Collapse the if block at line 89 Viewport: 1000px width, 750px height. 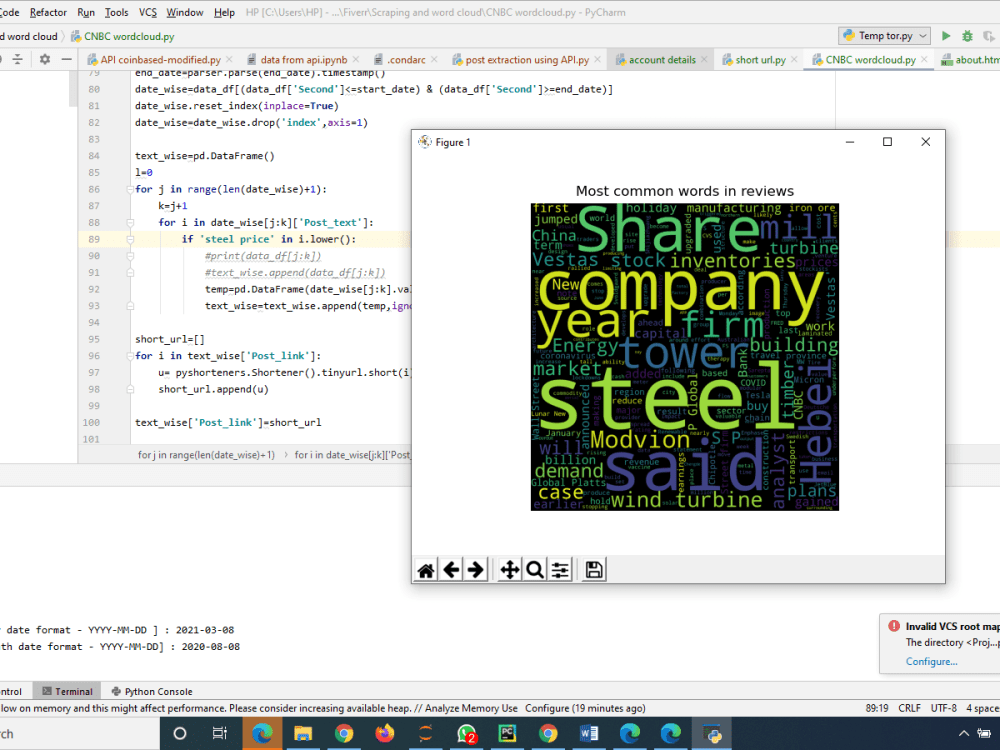coord(130,239)
